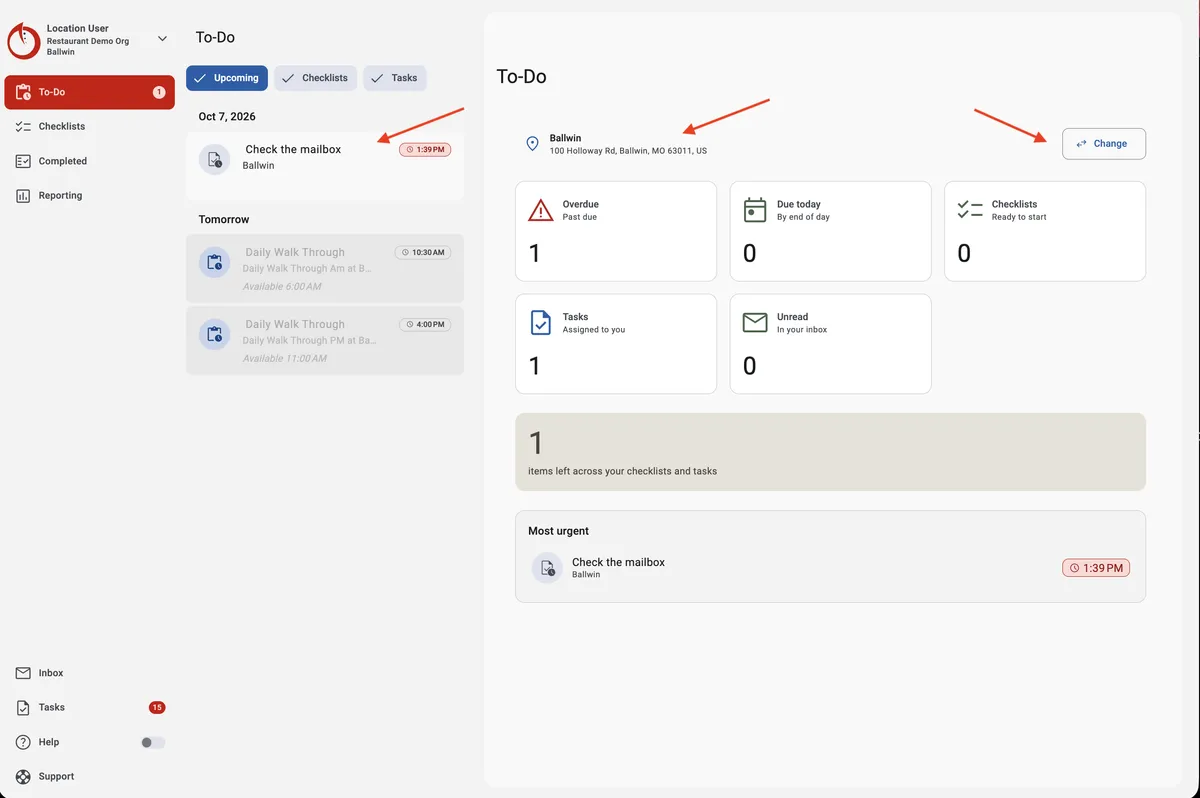This screenshot has width=1200, height=798.
Task: Open Tasks with 15 badge in sidebar
Action: [90, 707]
